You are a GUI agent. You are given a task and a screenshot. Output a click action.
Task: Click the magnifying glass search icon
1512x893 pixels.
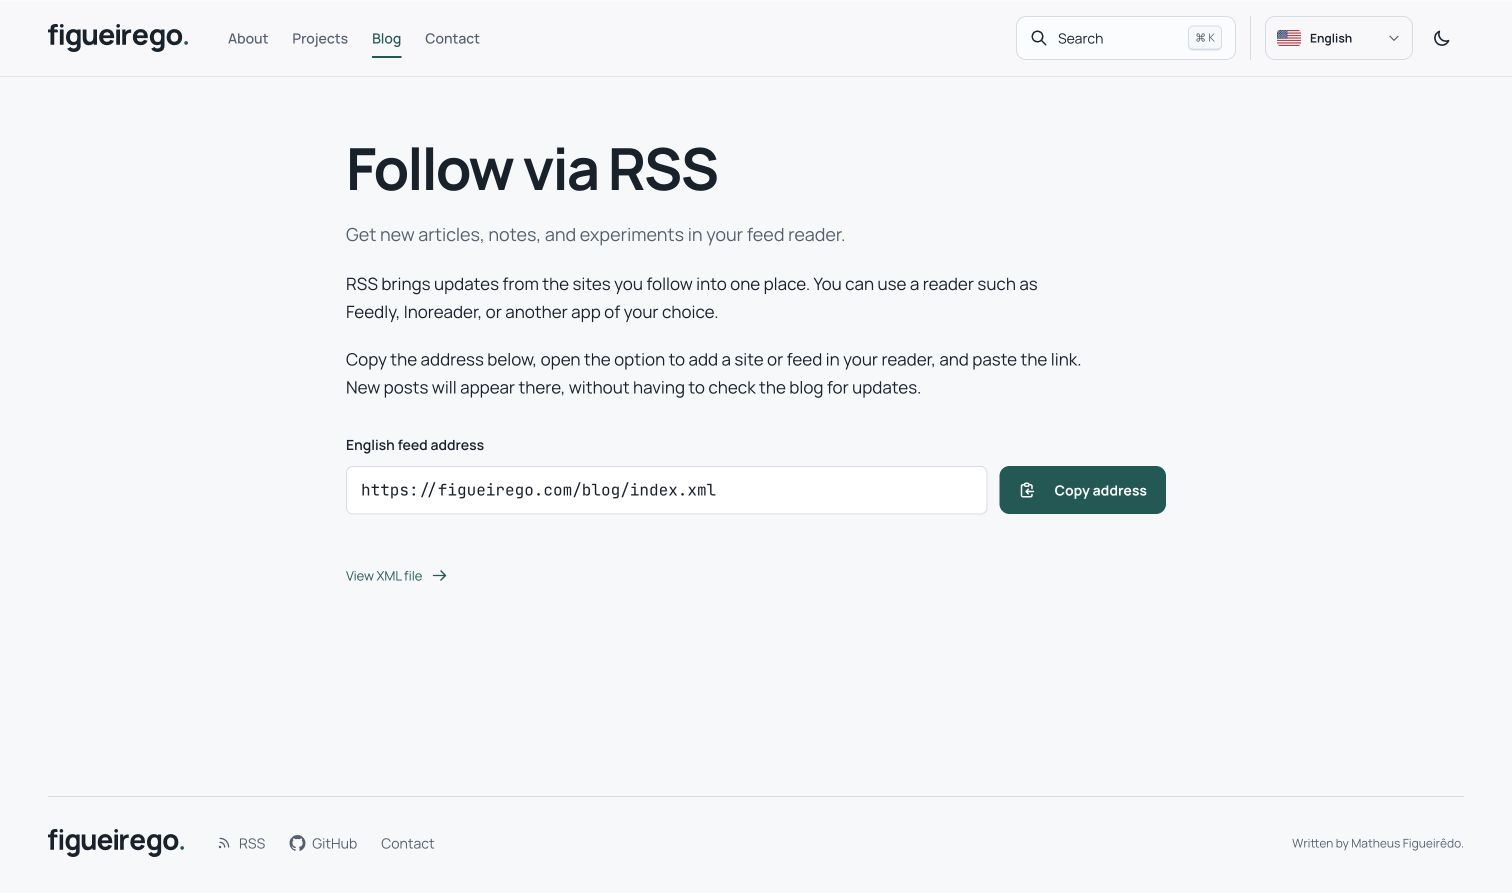1039,38
